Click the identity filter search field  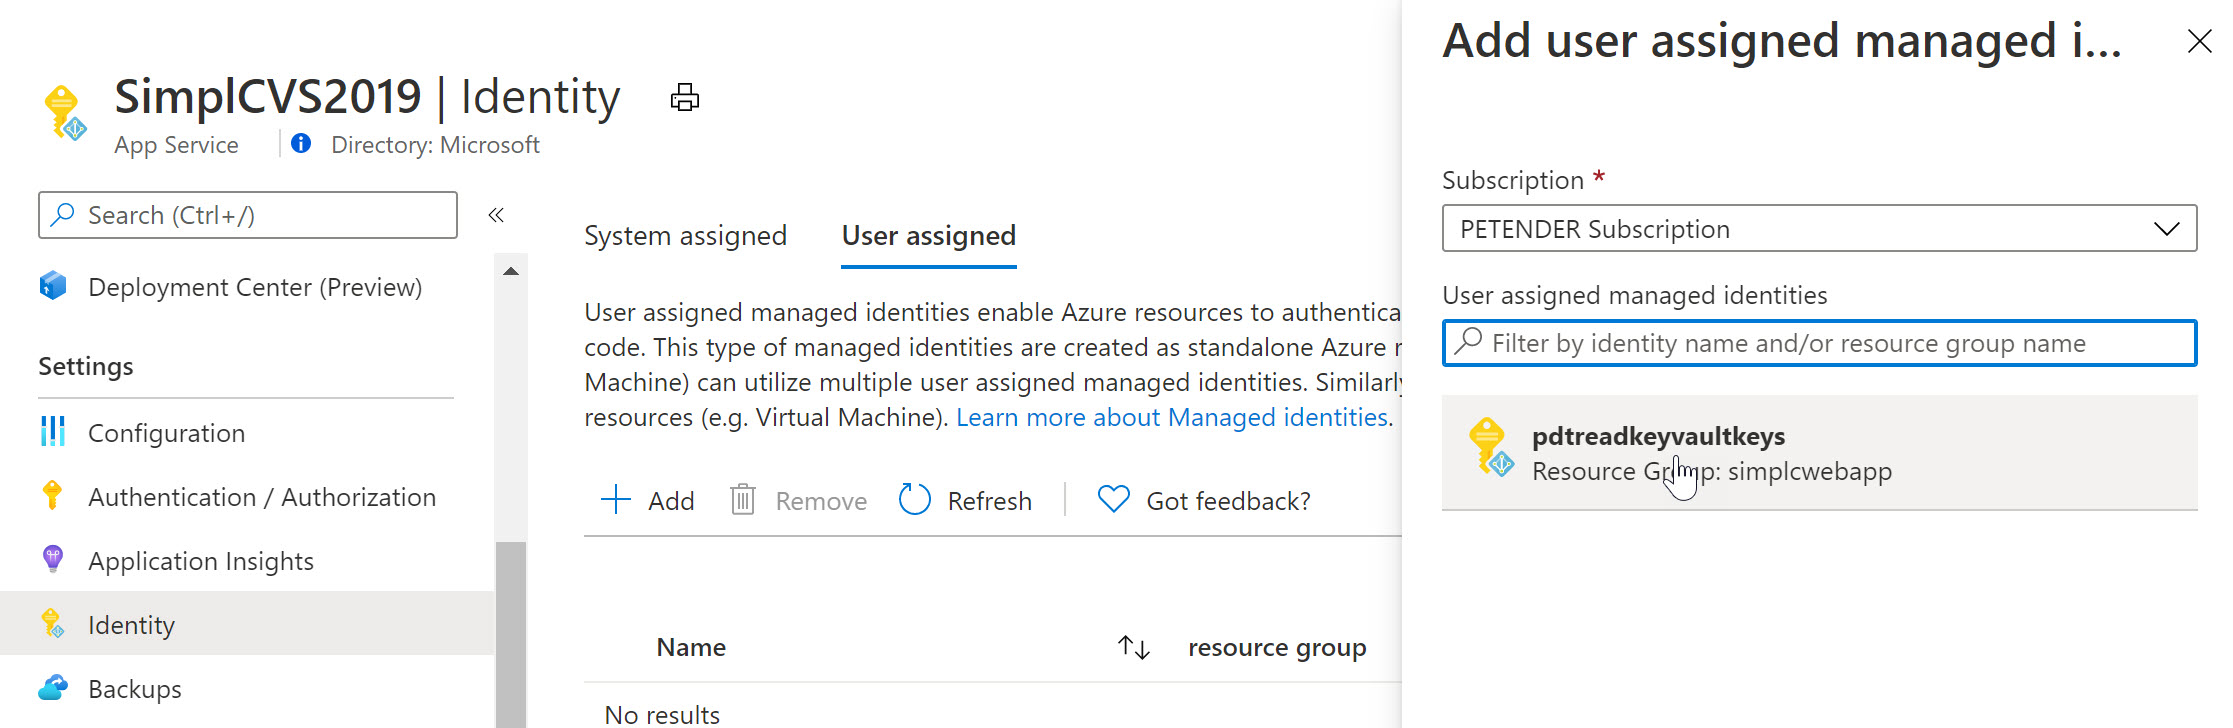1818,343
